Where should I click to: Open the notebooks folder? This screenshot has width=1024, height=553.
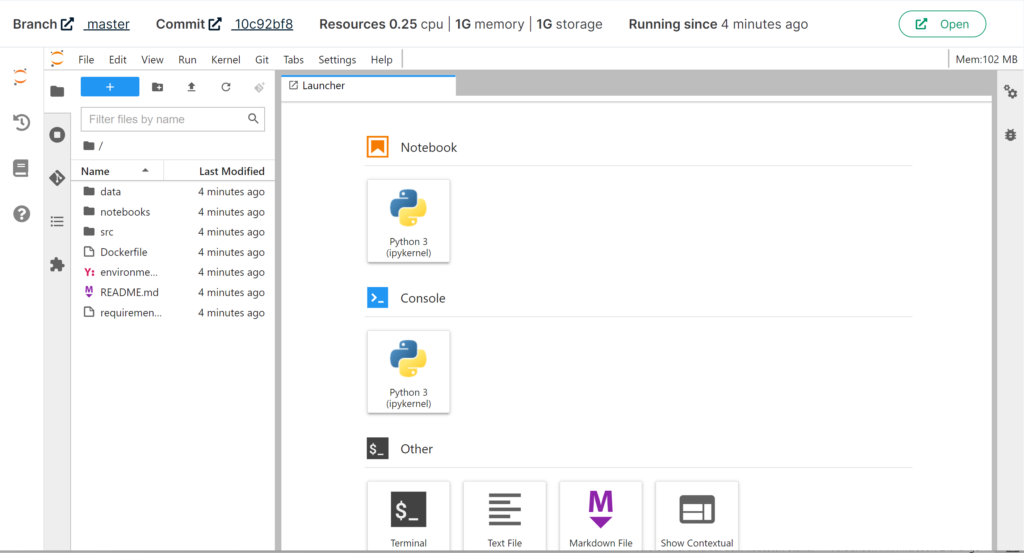pyautogui.click(x=125, y=212)
